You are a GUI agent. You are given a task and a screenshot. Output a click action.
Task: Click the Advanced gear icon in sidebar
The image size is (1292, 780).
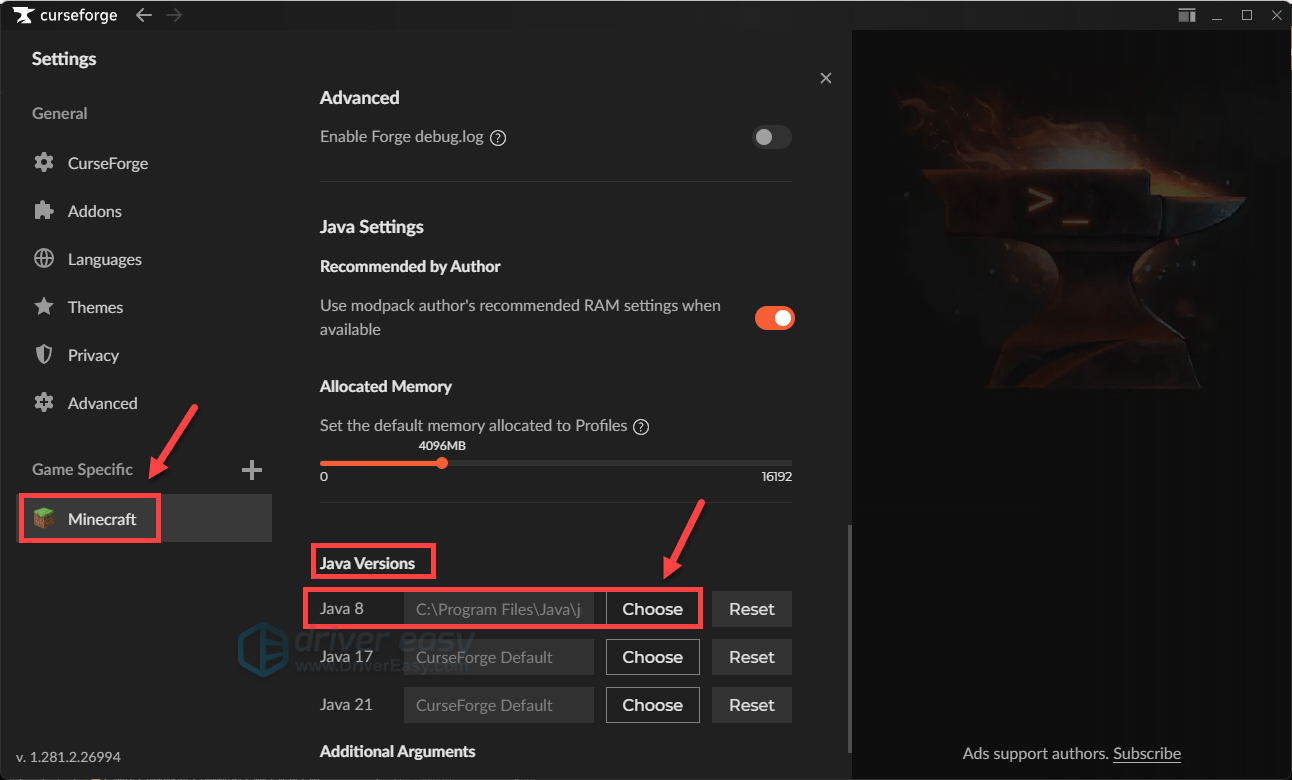pyautogui.click(x=44, y=402)
